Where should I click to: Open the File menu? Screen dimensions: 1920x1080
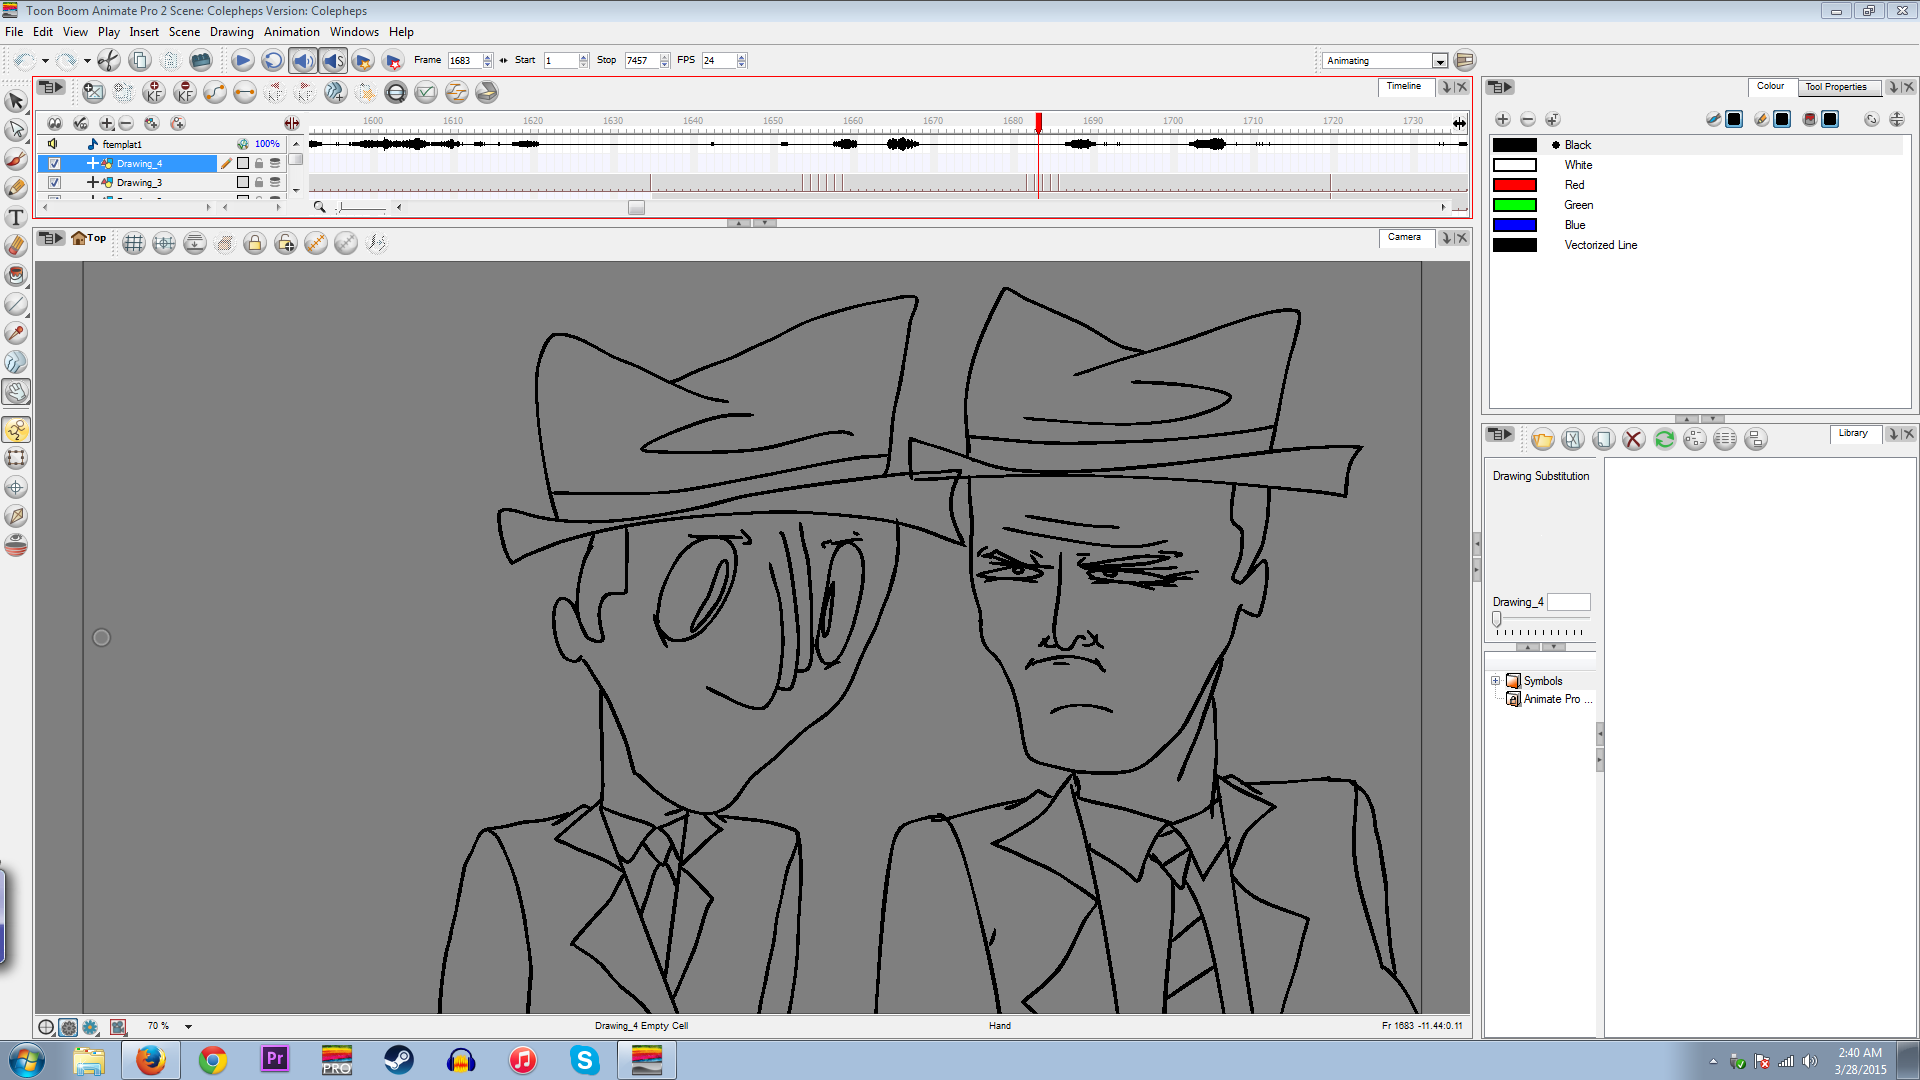(14, 32)
